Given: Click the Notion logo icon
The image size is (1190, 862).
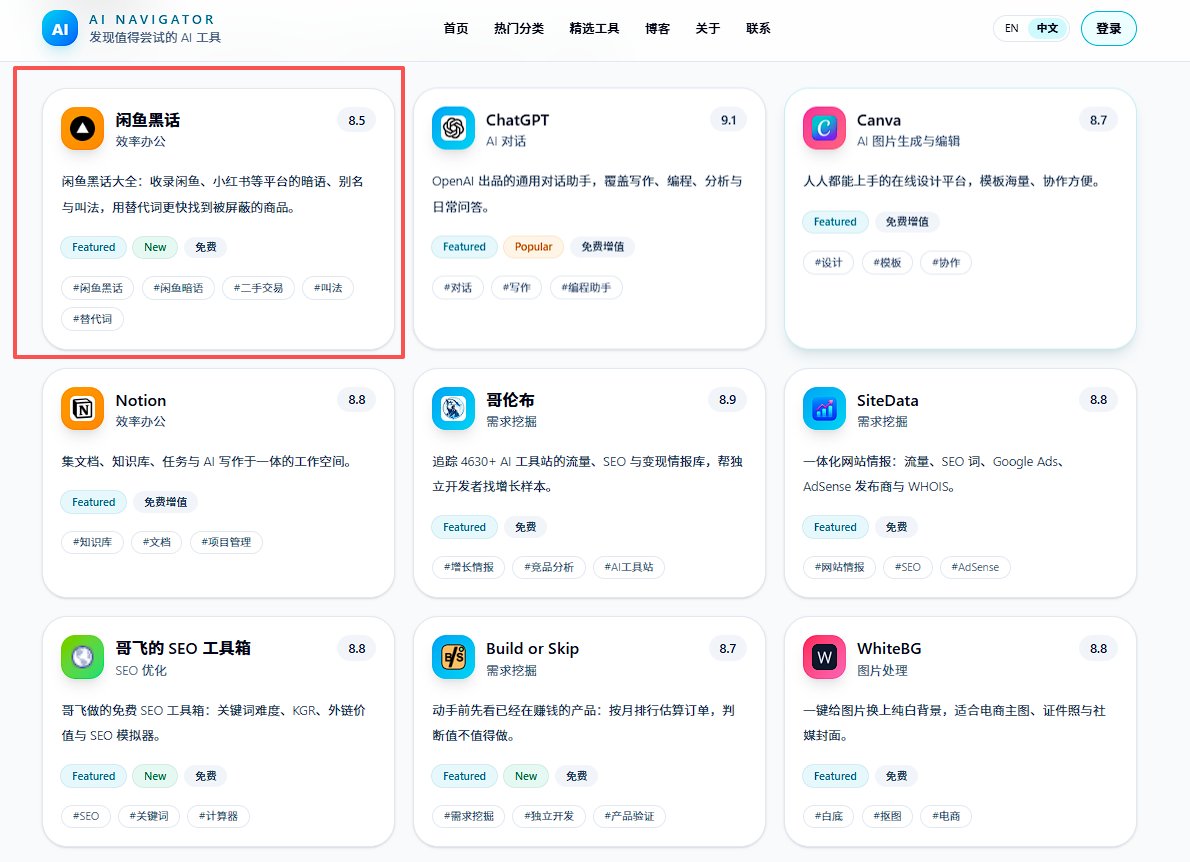Looking at the screenshot, I should pos(82,408).
